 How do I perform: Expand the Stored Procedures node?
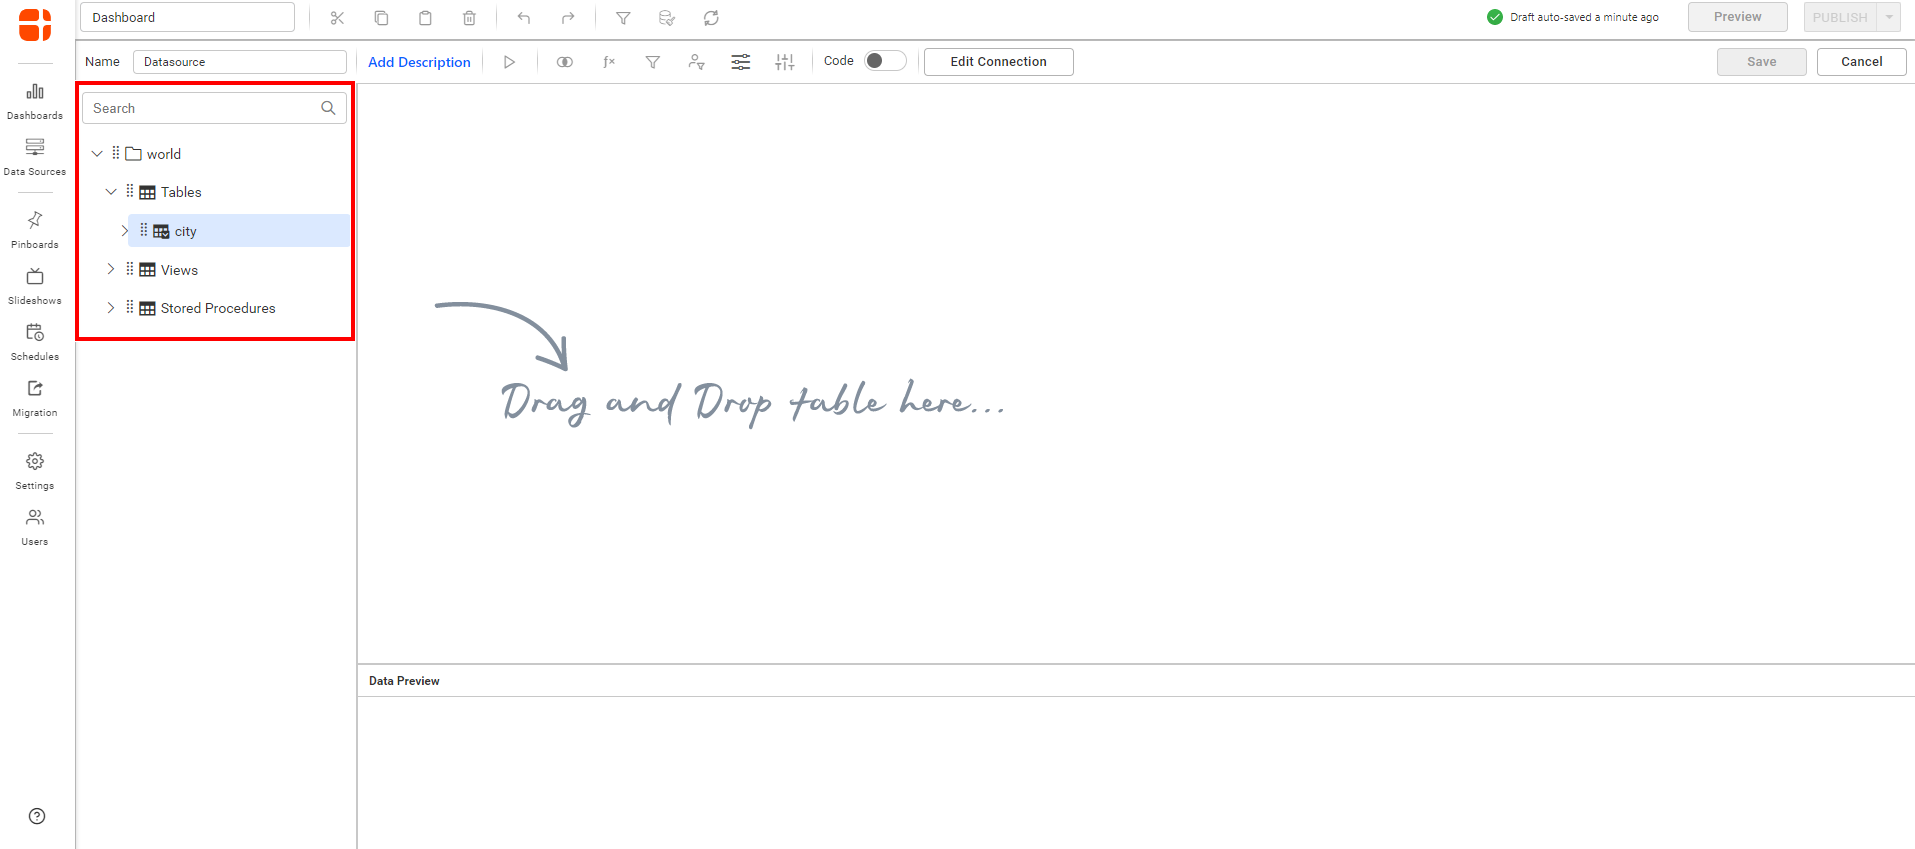point(111,308)
